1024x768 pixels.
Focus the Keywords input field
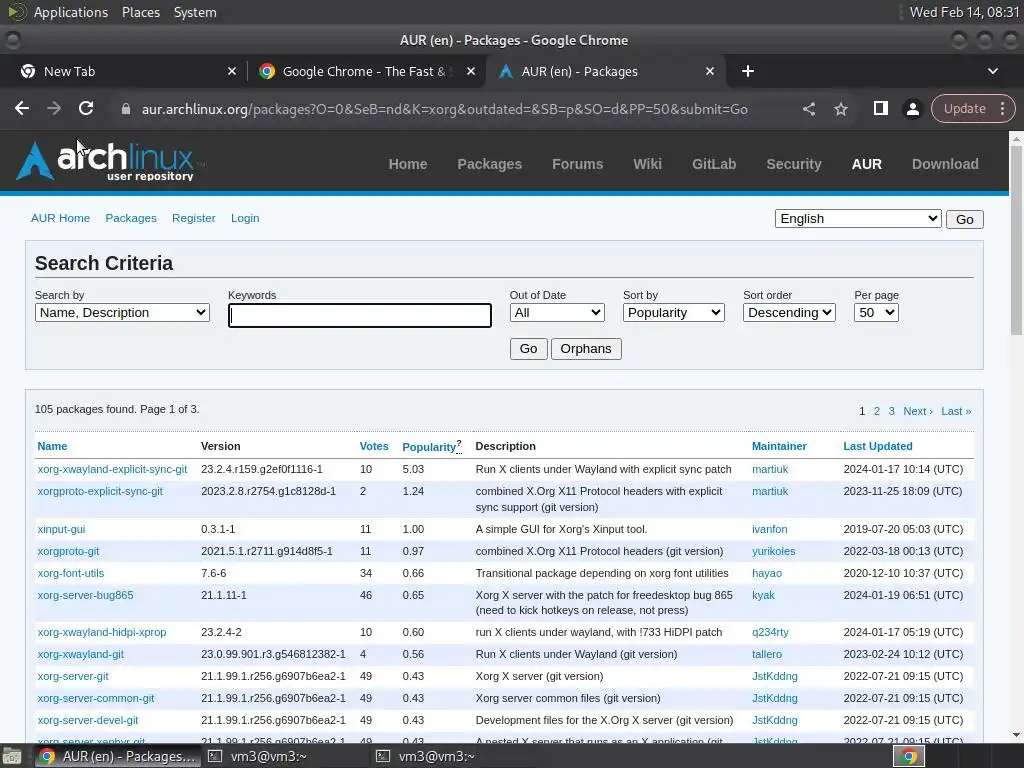pos(360,315)
